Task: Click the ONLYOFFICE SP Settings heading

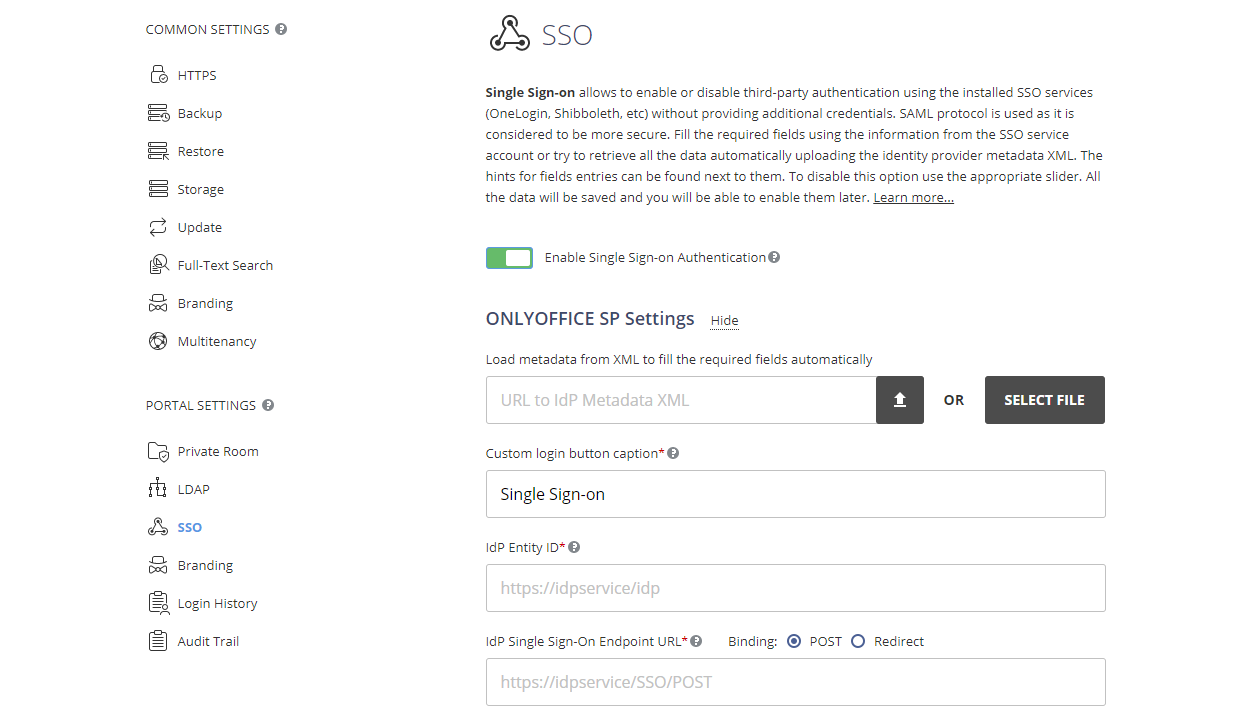Action: point(590,319)
